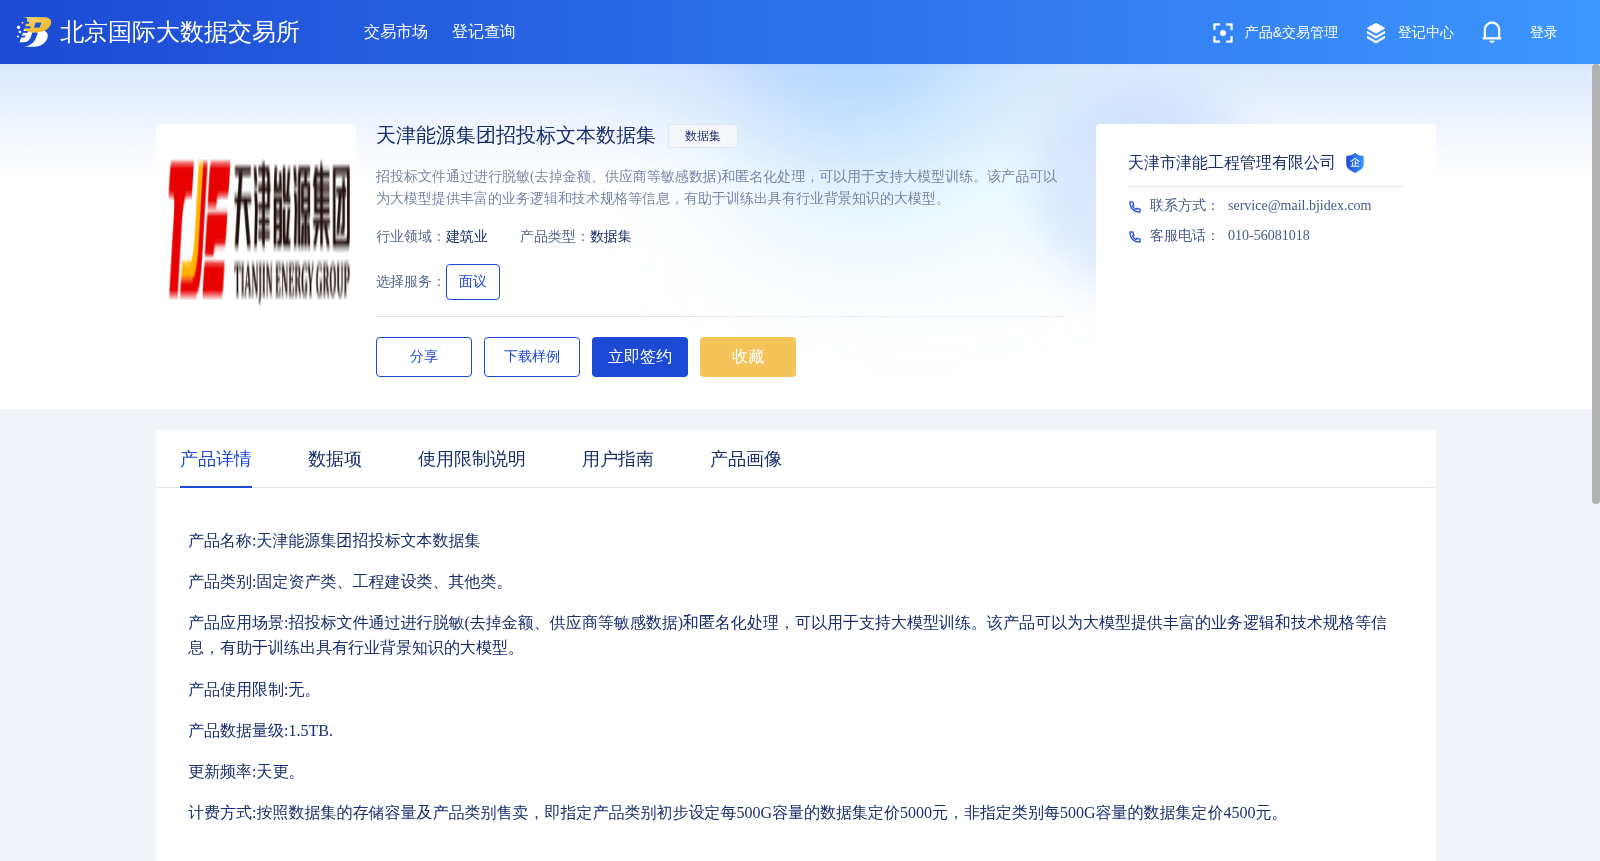Click the company name 天津市津能工程管理有限公司
Image resolution: width=1600 pixels, height=861 pixels.
point(1232,163)
